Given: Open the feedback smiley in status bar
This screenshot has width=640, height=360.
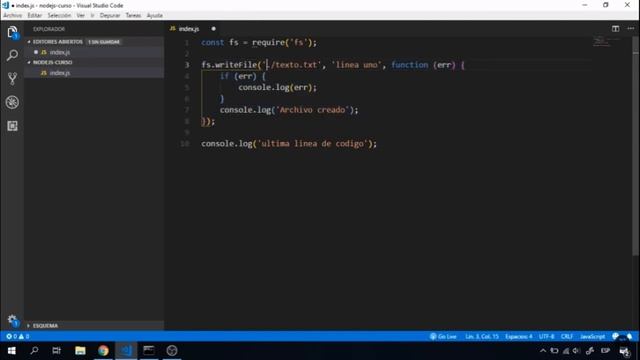Looking at the screenshot, I should point(616,336).
